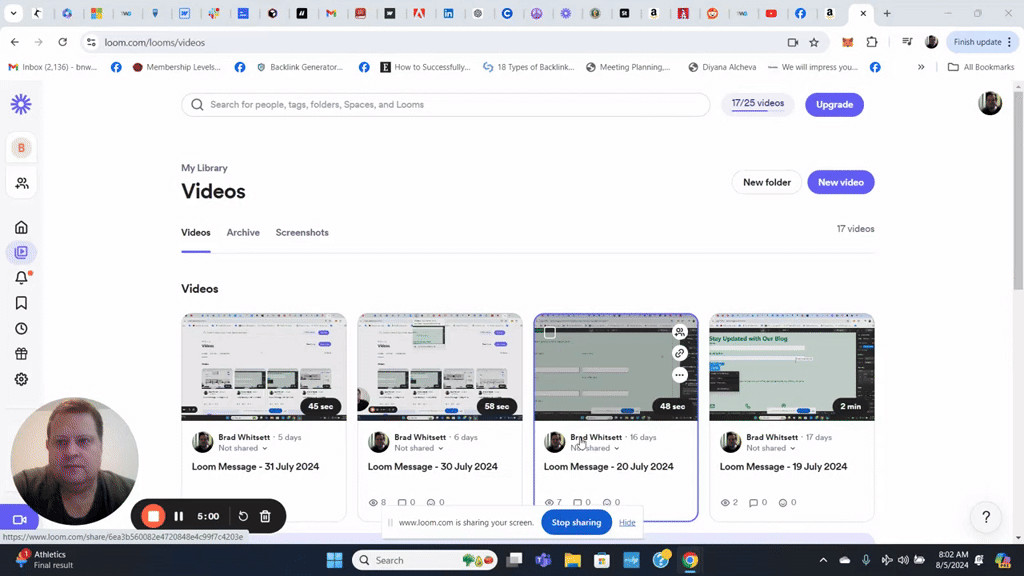Click the Hide link in sharing bar
This screenshot has width=1024, height=576.
point(627,522)
